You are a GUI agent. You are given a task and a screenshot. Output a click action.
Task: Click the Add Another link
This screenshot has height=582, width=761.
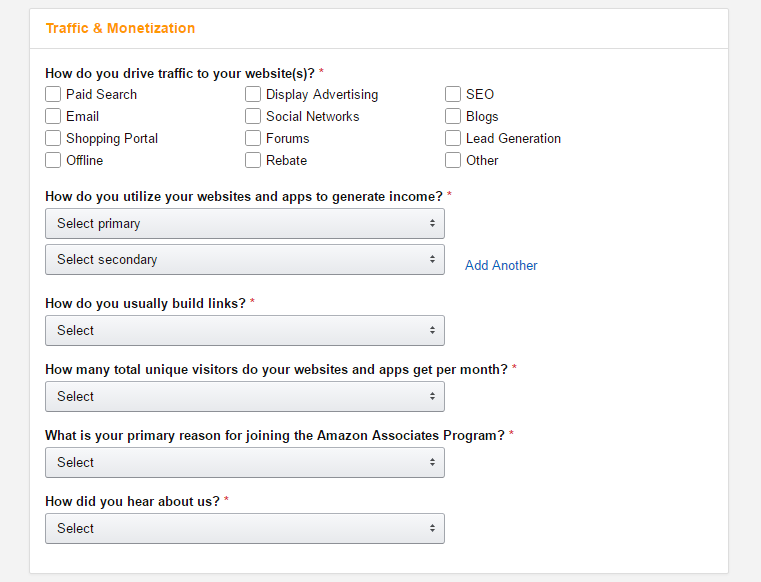[501, 266]
